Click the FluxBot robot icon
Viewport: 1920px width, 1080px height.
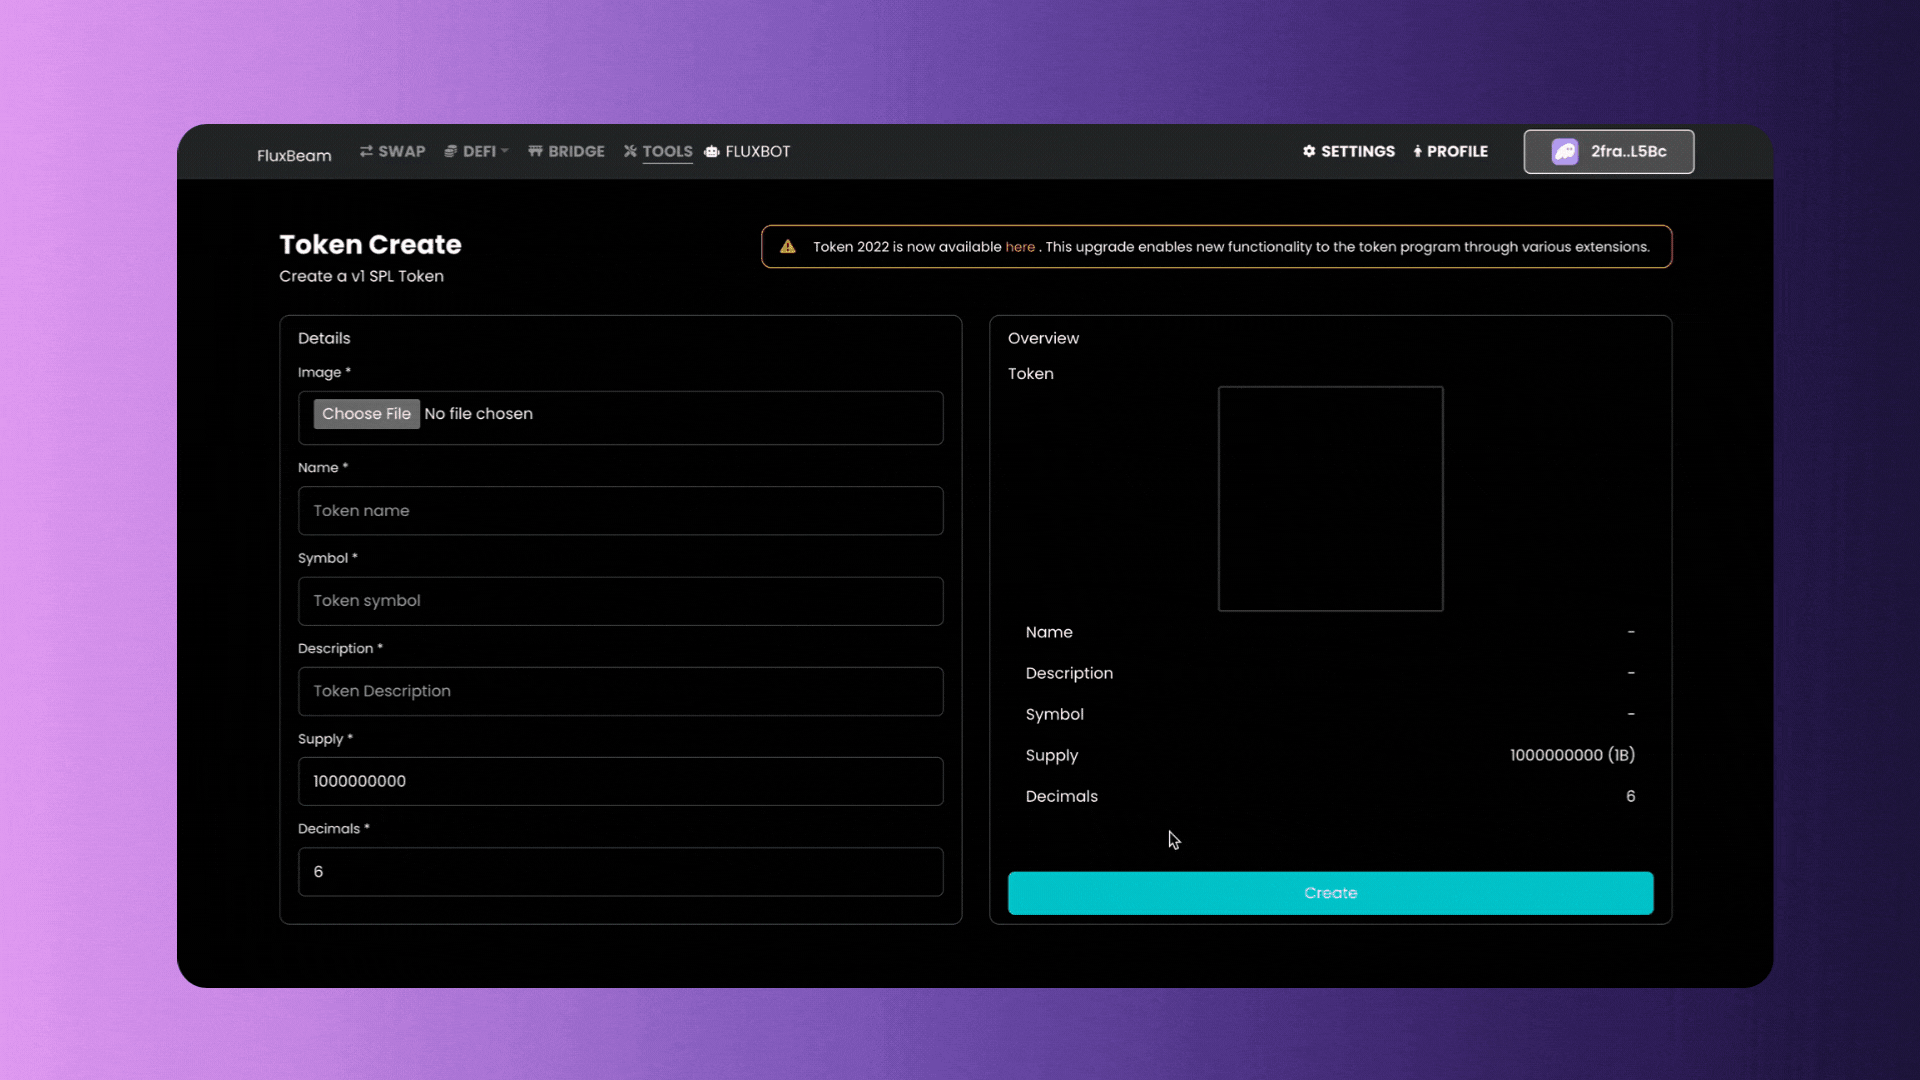coord(712,151)
